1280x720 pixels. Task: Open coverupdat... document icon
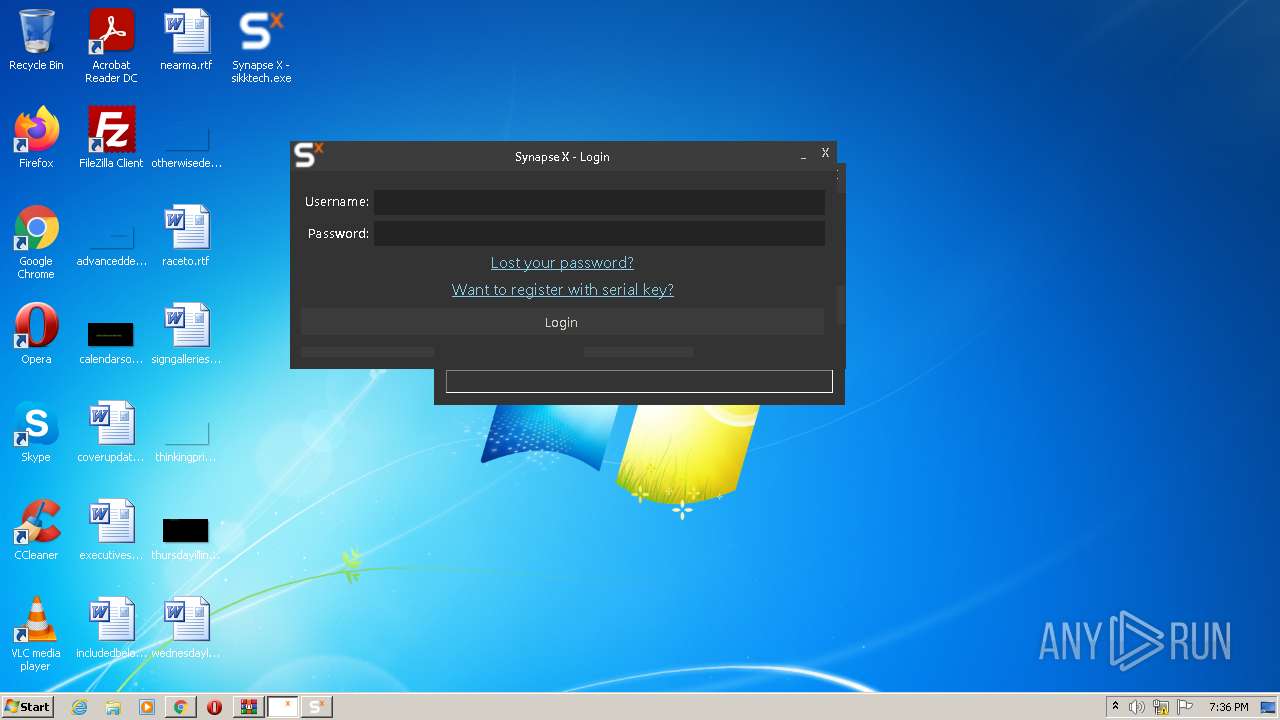(111, 432)
